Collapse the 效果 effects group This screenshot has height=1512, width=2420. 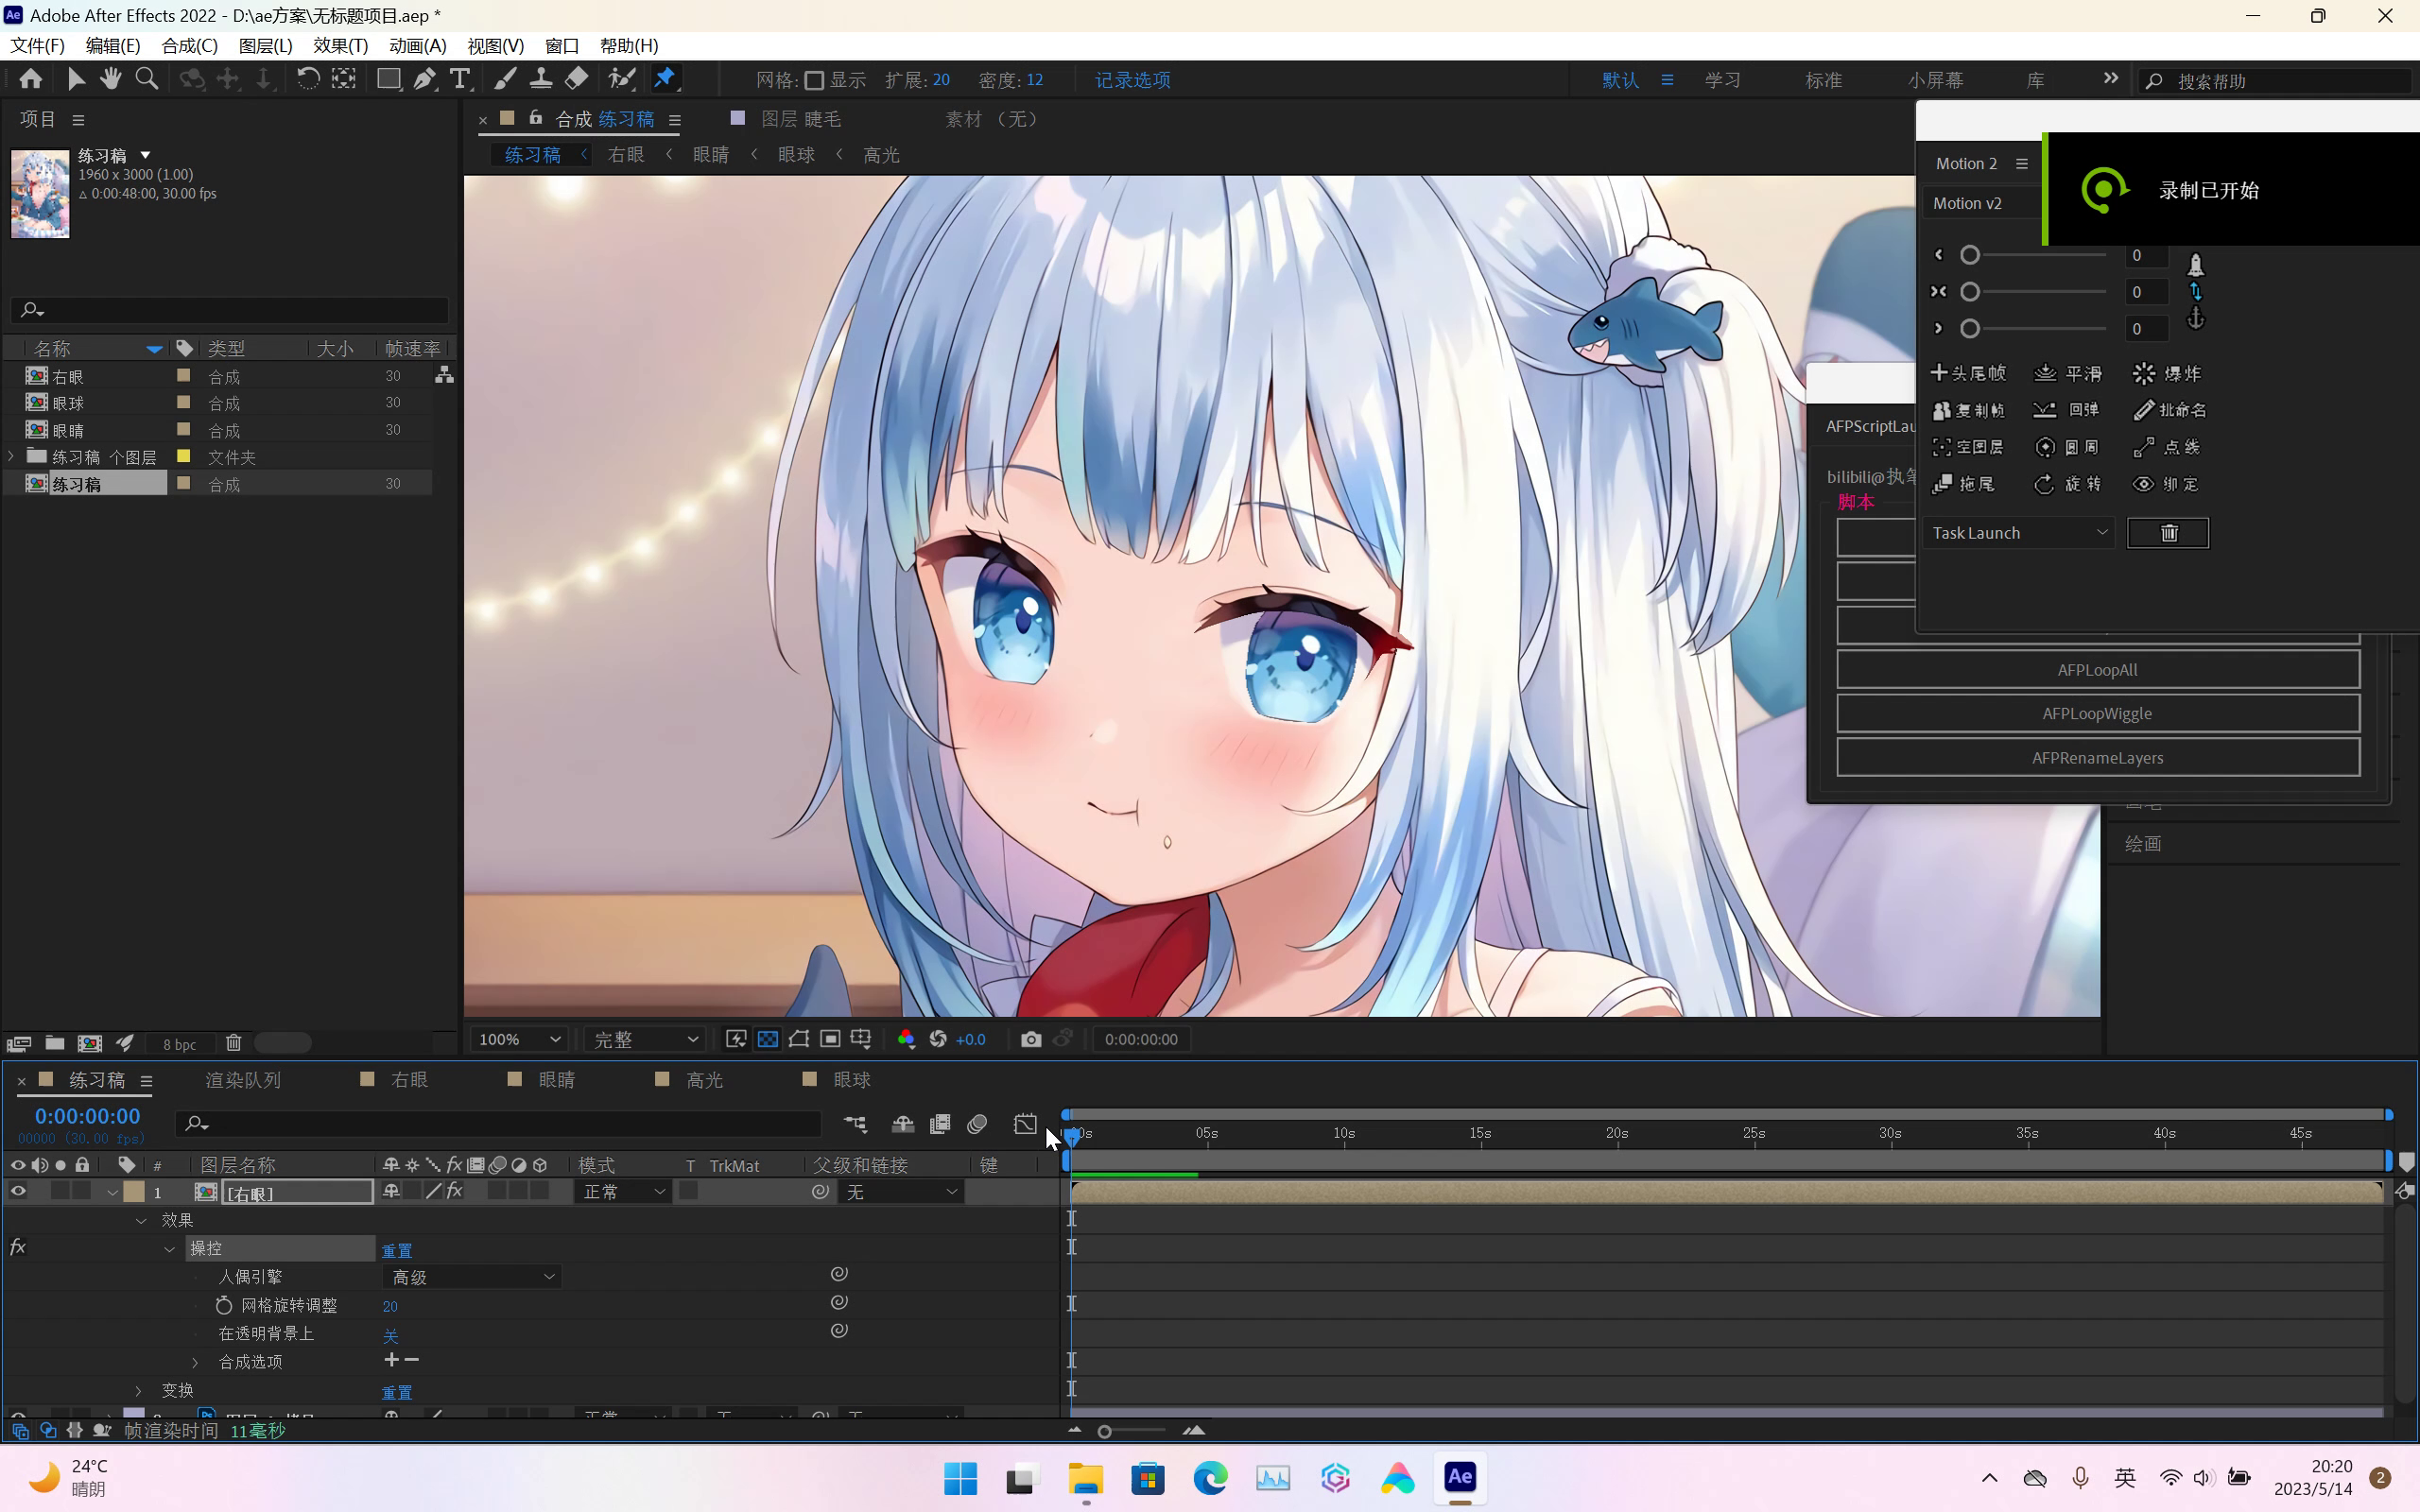pyautogui.click(x=141, y=1220)
